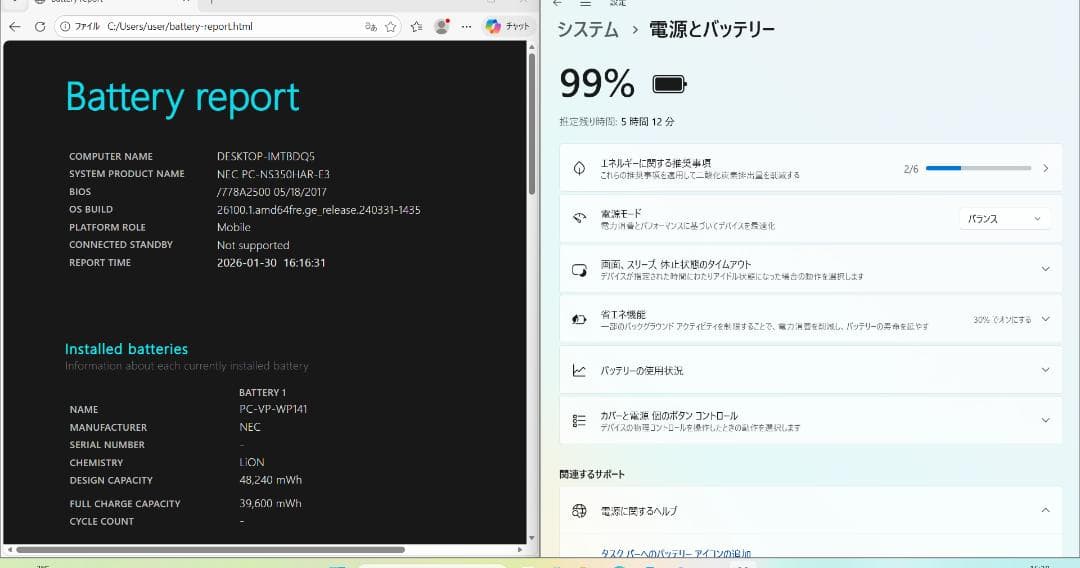Open the Edge profile avatar
Image resolution: width=1080 pixels, height=568 pixels.
point(441,26)
